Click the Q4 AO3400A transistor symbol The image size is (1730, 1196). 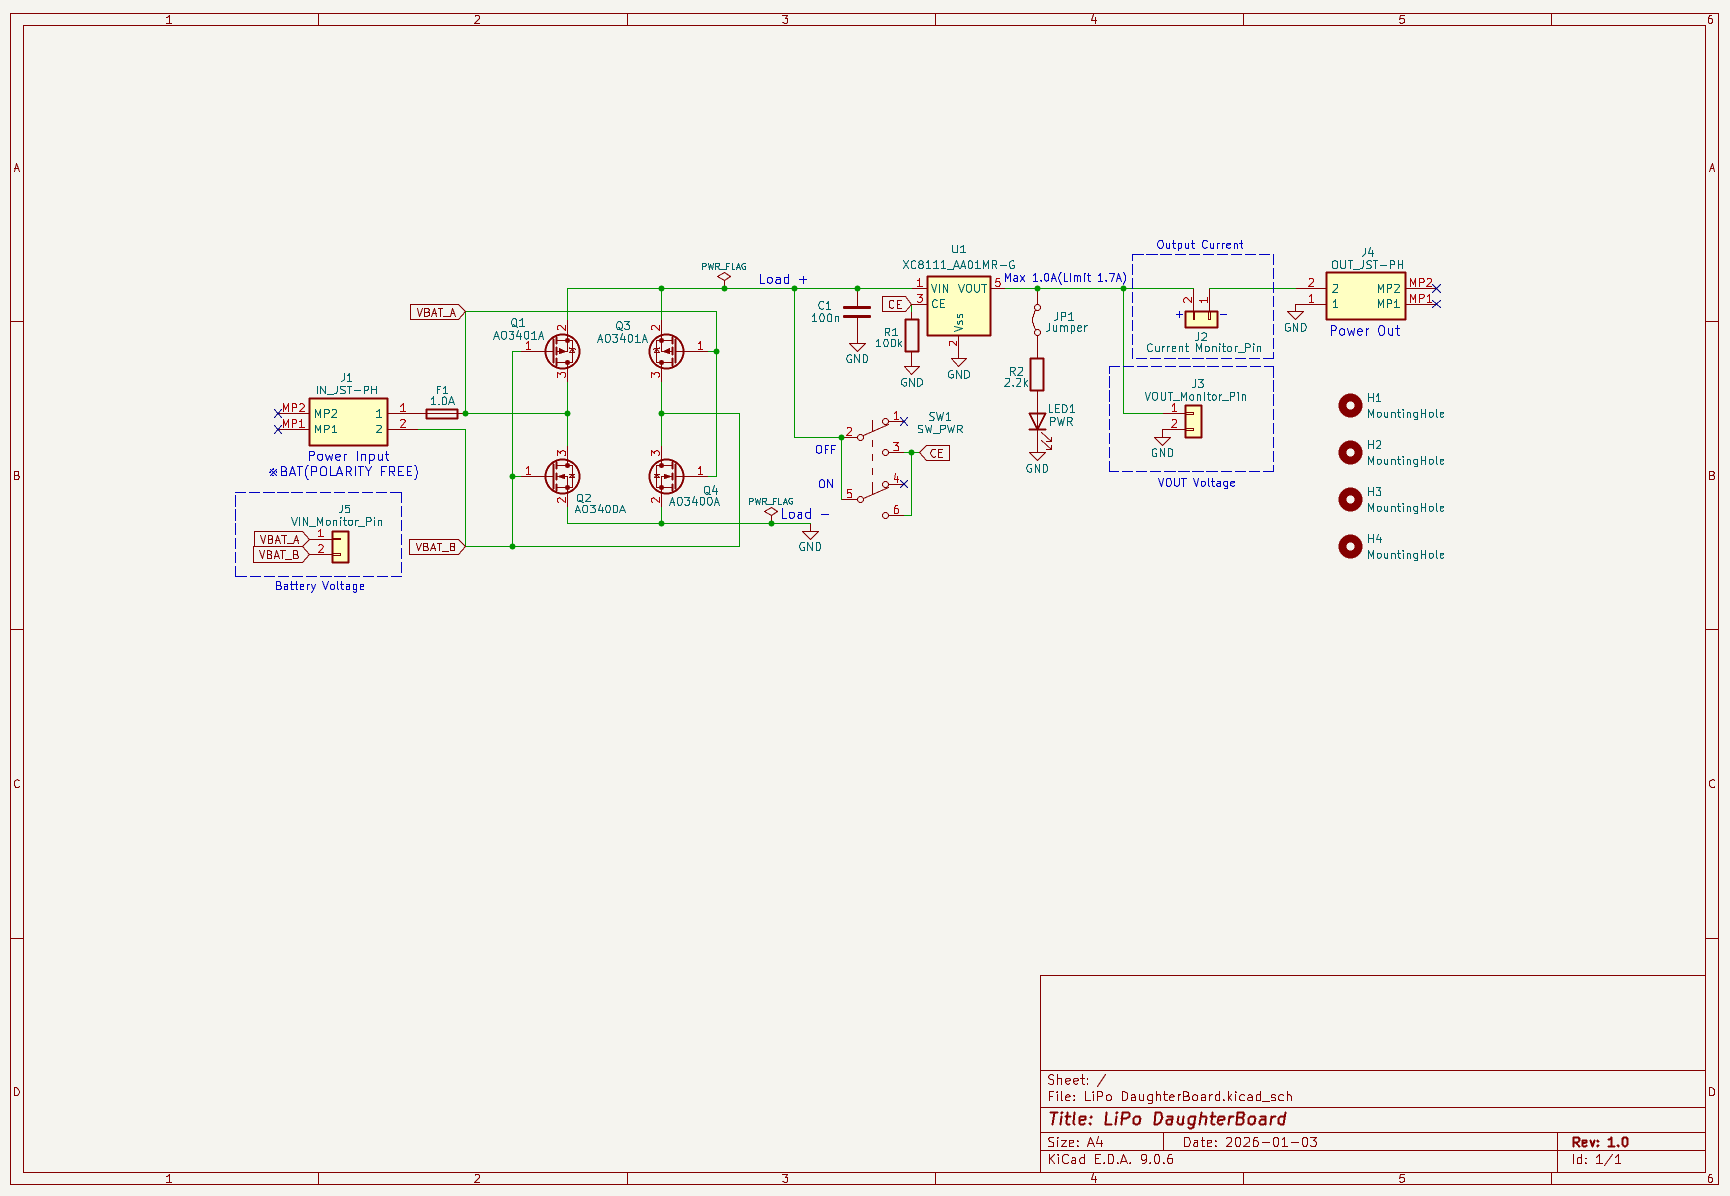pyautogui.click(x=666, y=476)
